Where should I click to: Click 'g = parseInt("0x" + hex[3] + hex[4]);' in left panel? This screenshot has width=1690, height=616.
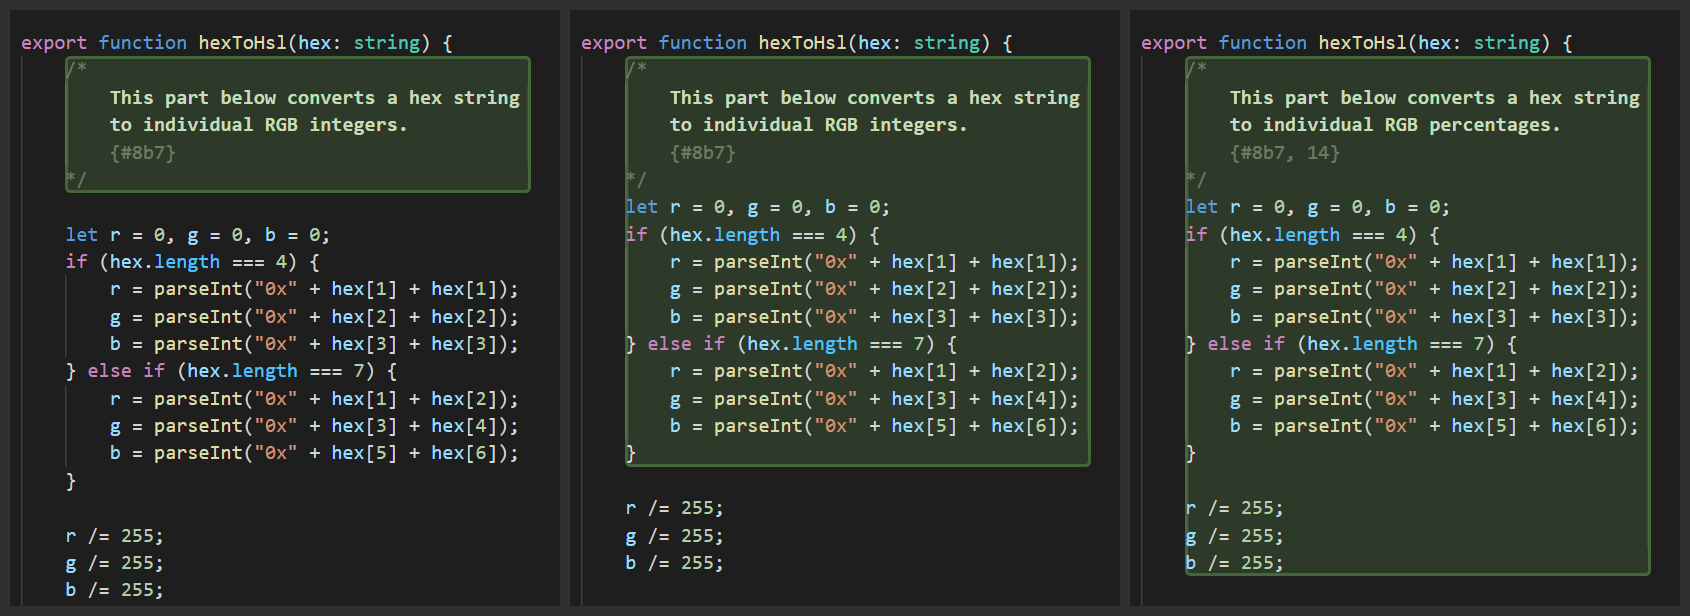315,426
